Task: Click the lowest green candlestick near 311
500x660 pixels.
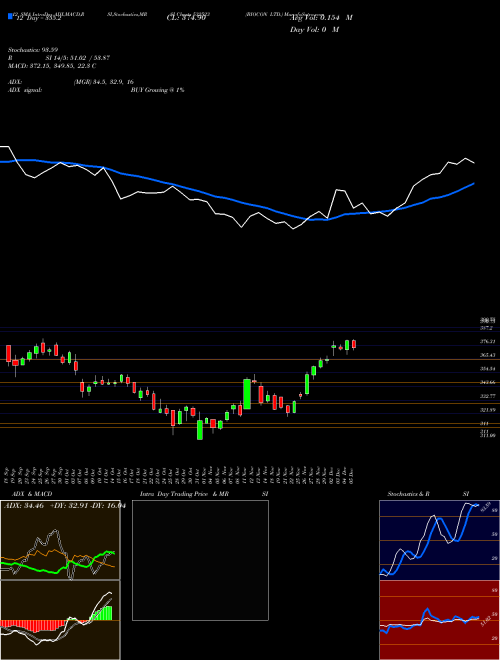Action: (x=200, y=429)
